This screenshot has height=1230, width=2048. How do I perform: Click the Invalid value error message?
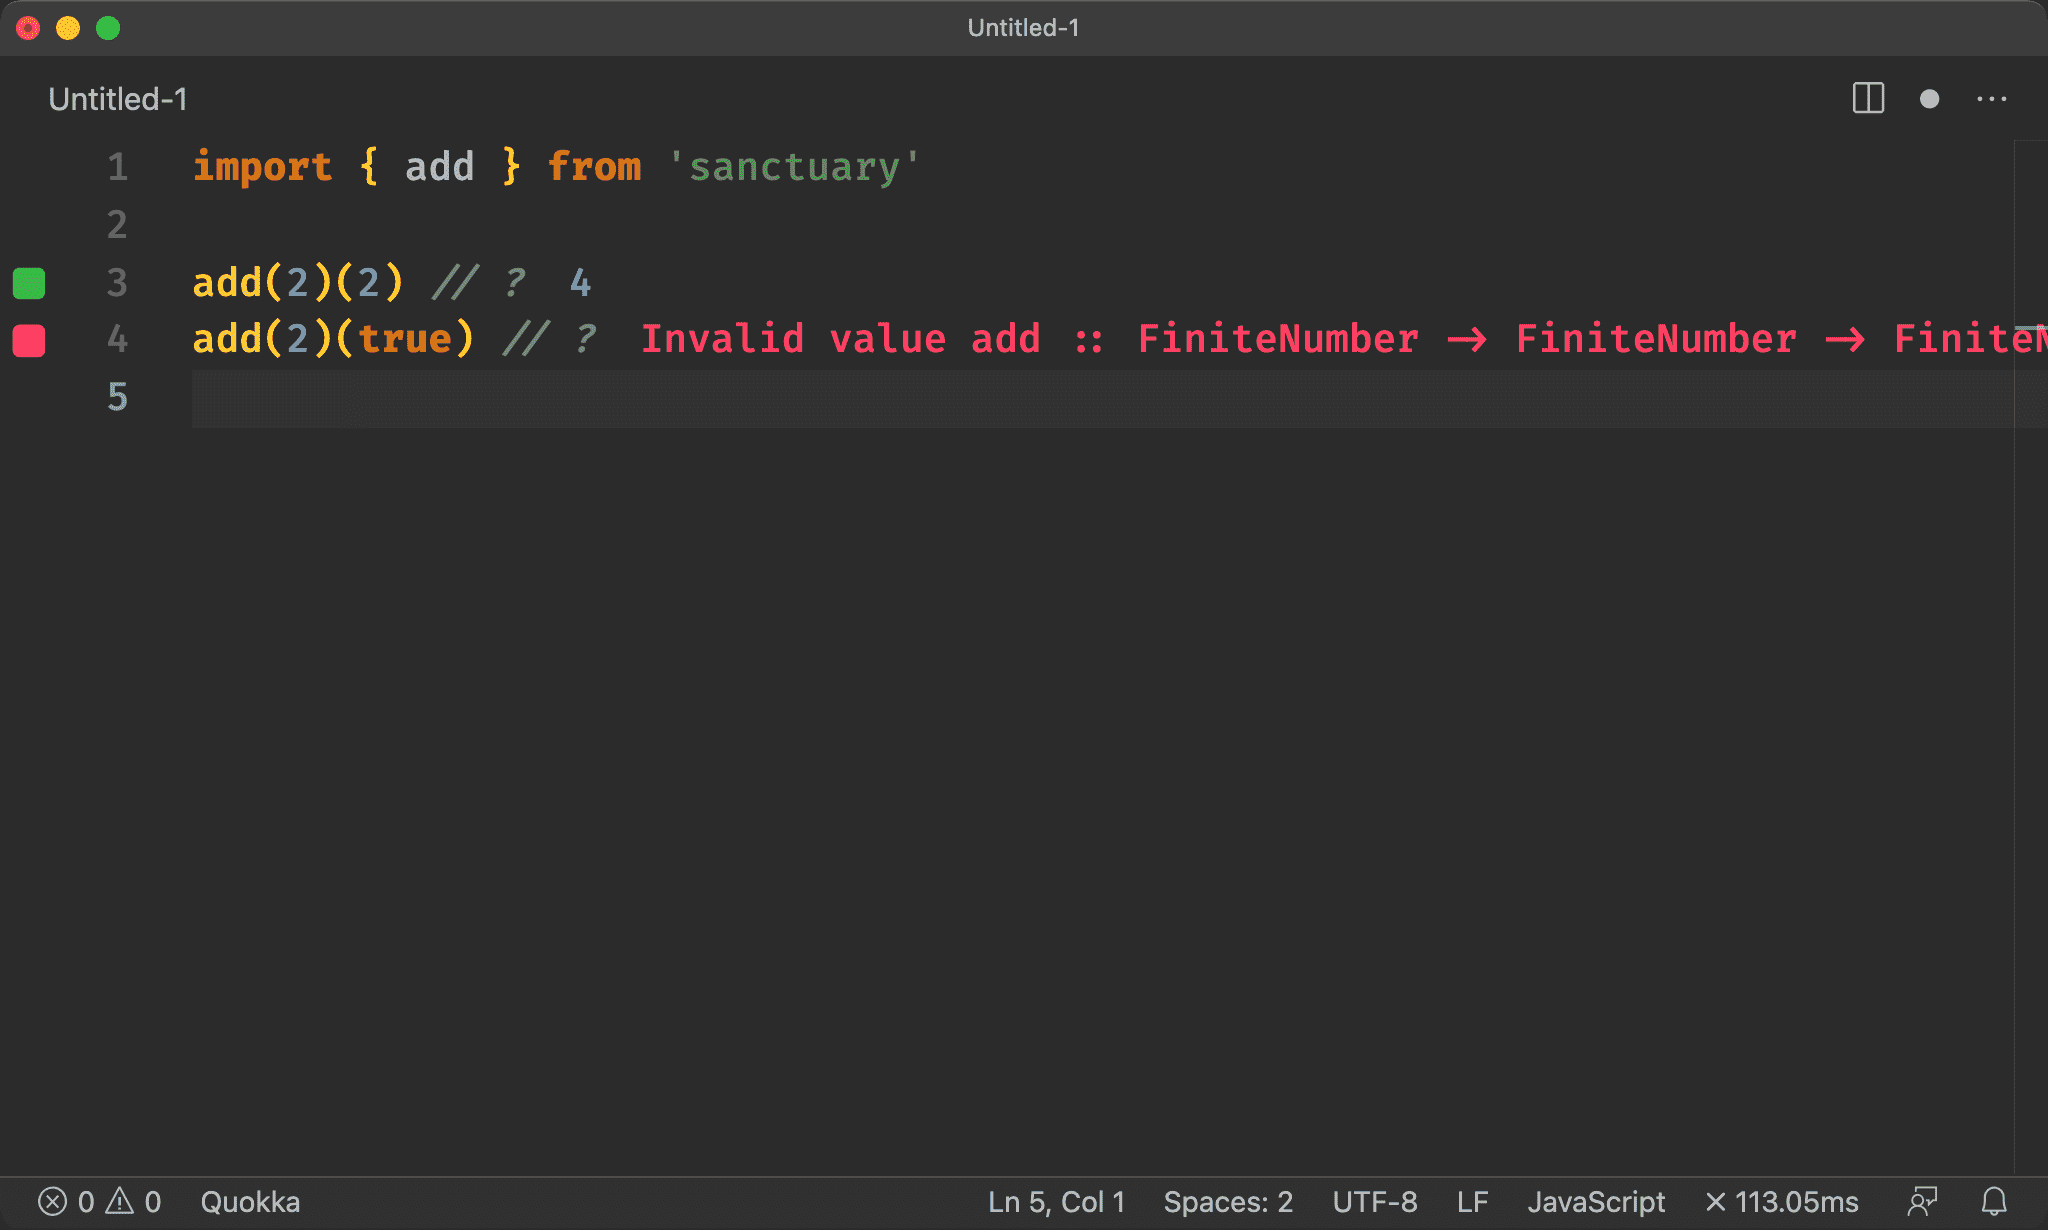click(1344, 339)
